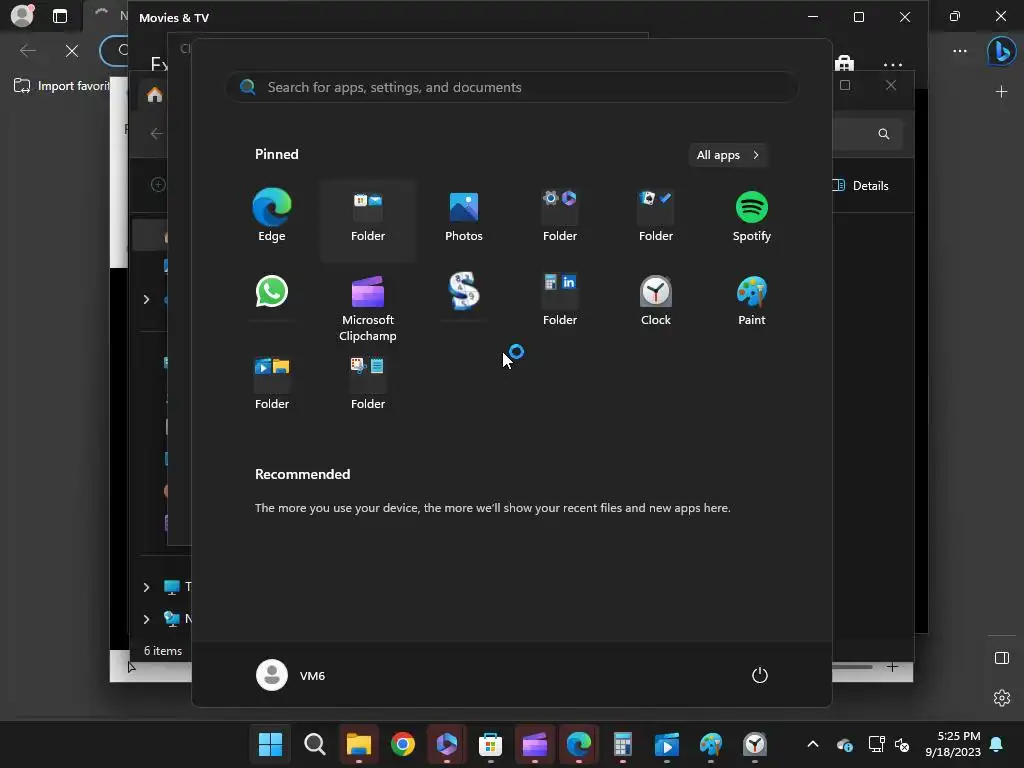Viewport: 1024px width, 768px height.
Task: Open Edge Settings and more menu
Action: pyautogui.click(x=960, y=51)
